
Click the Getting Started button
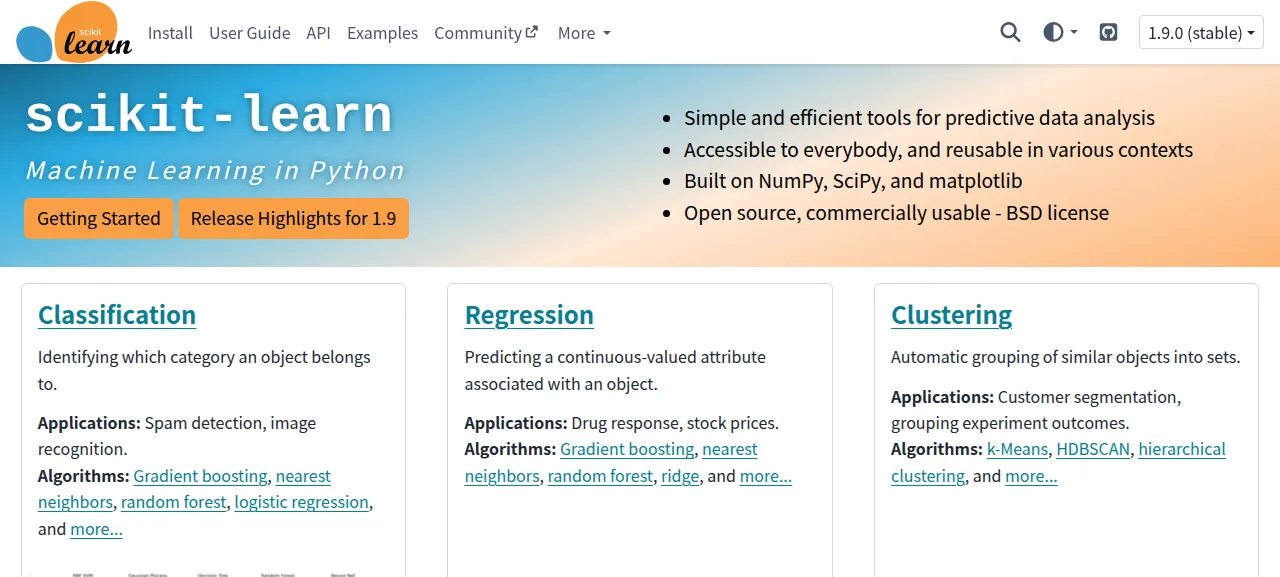pyautogui.click(x=99, y=218)
